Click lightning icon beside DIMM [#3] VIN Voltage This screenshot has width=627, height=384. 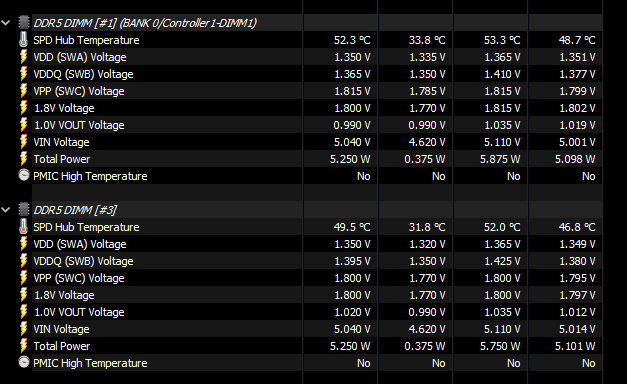click(24, 329)
